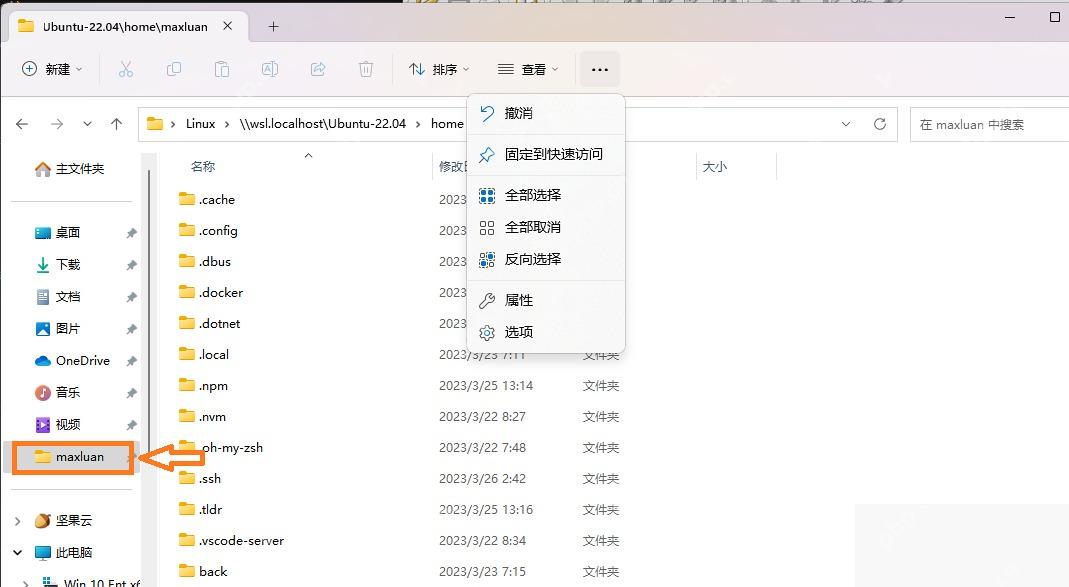
Task: Click chevron after Linux in breadcrumb
Action: (228, 124)
